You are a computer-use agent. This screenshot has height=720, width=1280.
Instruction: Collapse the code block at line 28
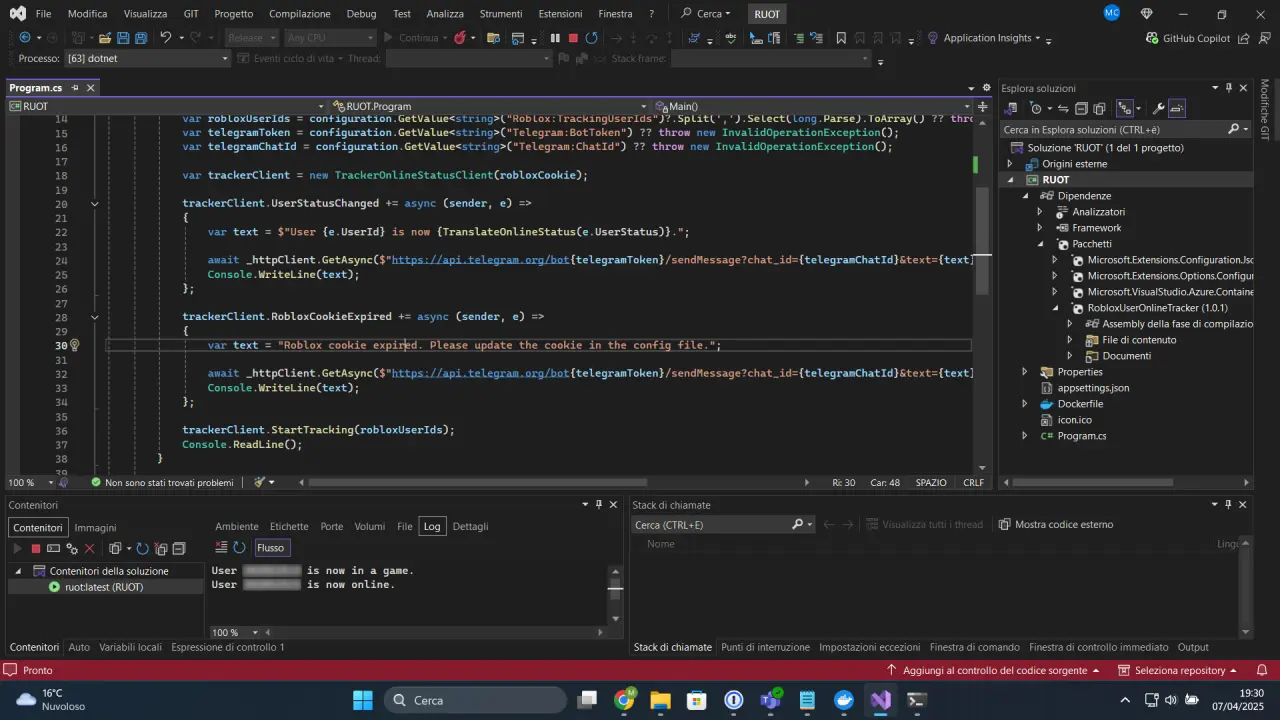[95, 317]
